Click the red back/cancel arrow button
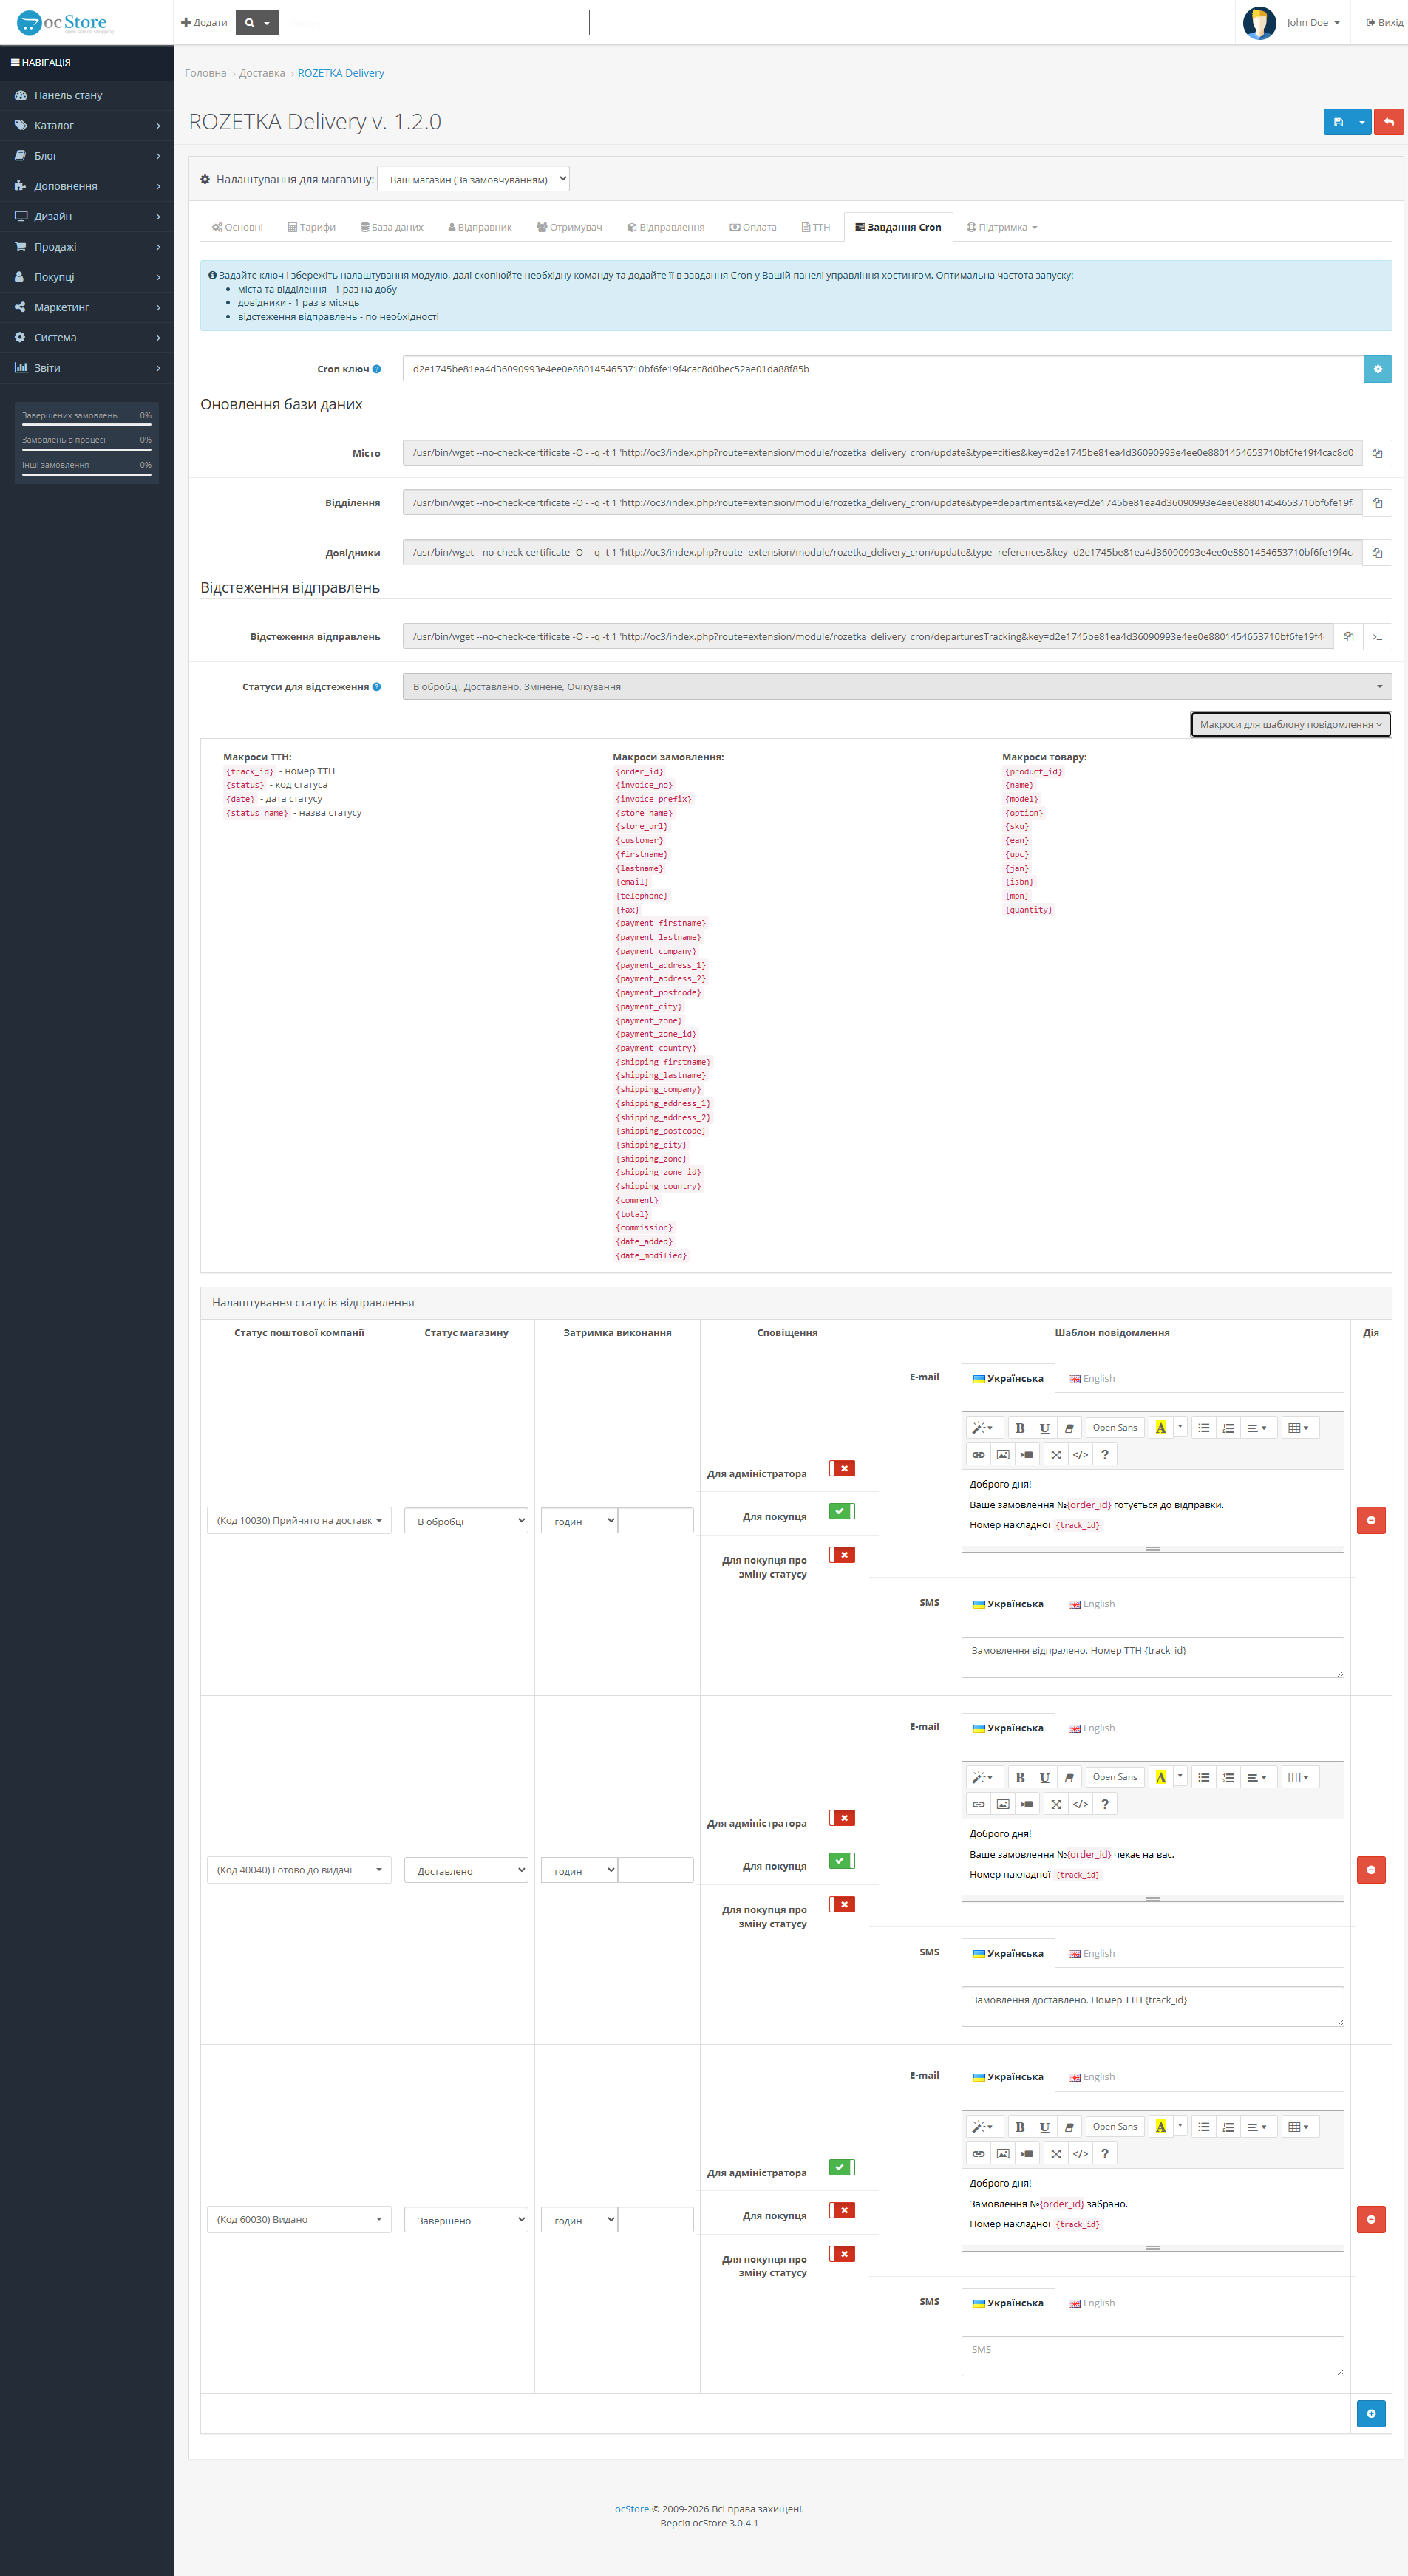This screenshot has width=1408, height=2576. (1388, 122)
